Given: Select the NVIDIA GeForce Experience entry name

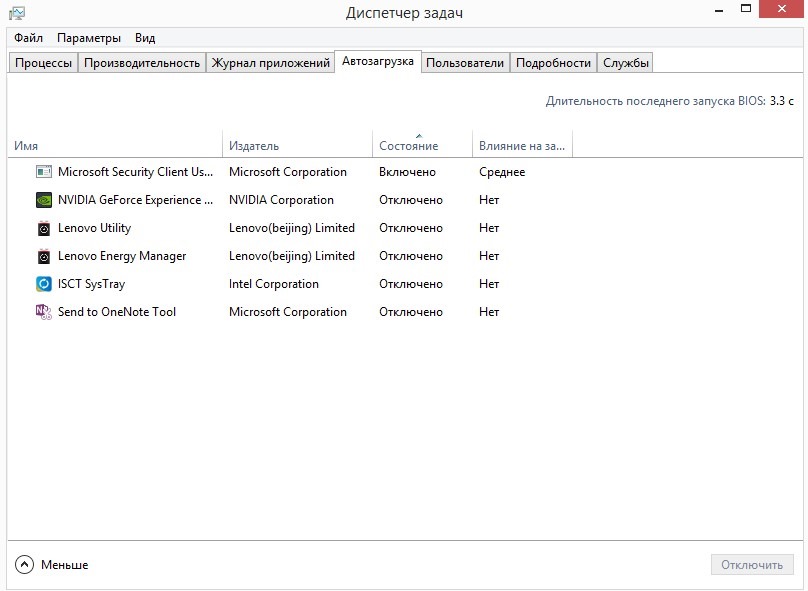Looking at the screenshot, I should [136, 200].
